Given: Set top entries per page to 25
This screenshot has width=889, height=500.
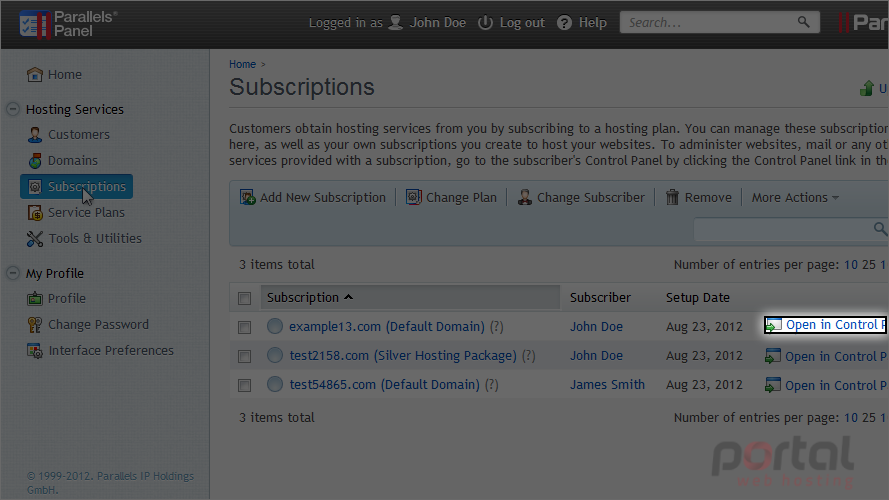Looking at the screenshot, I should [x=869, y=264].
